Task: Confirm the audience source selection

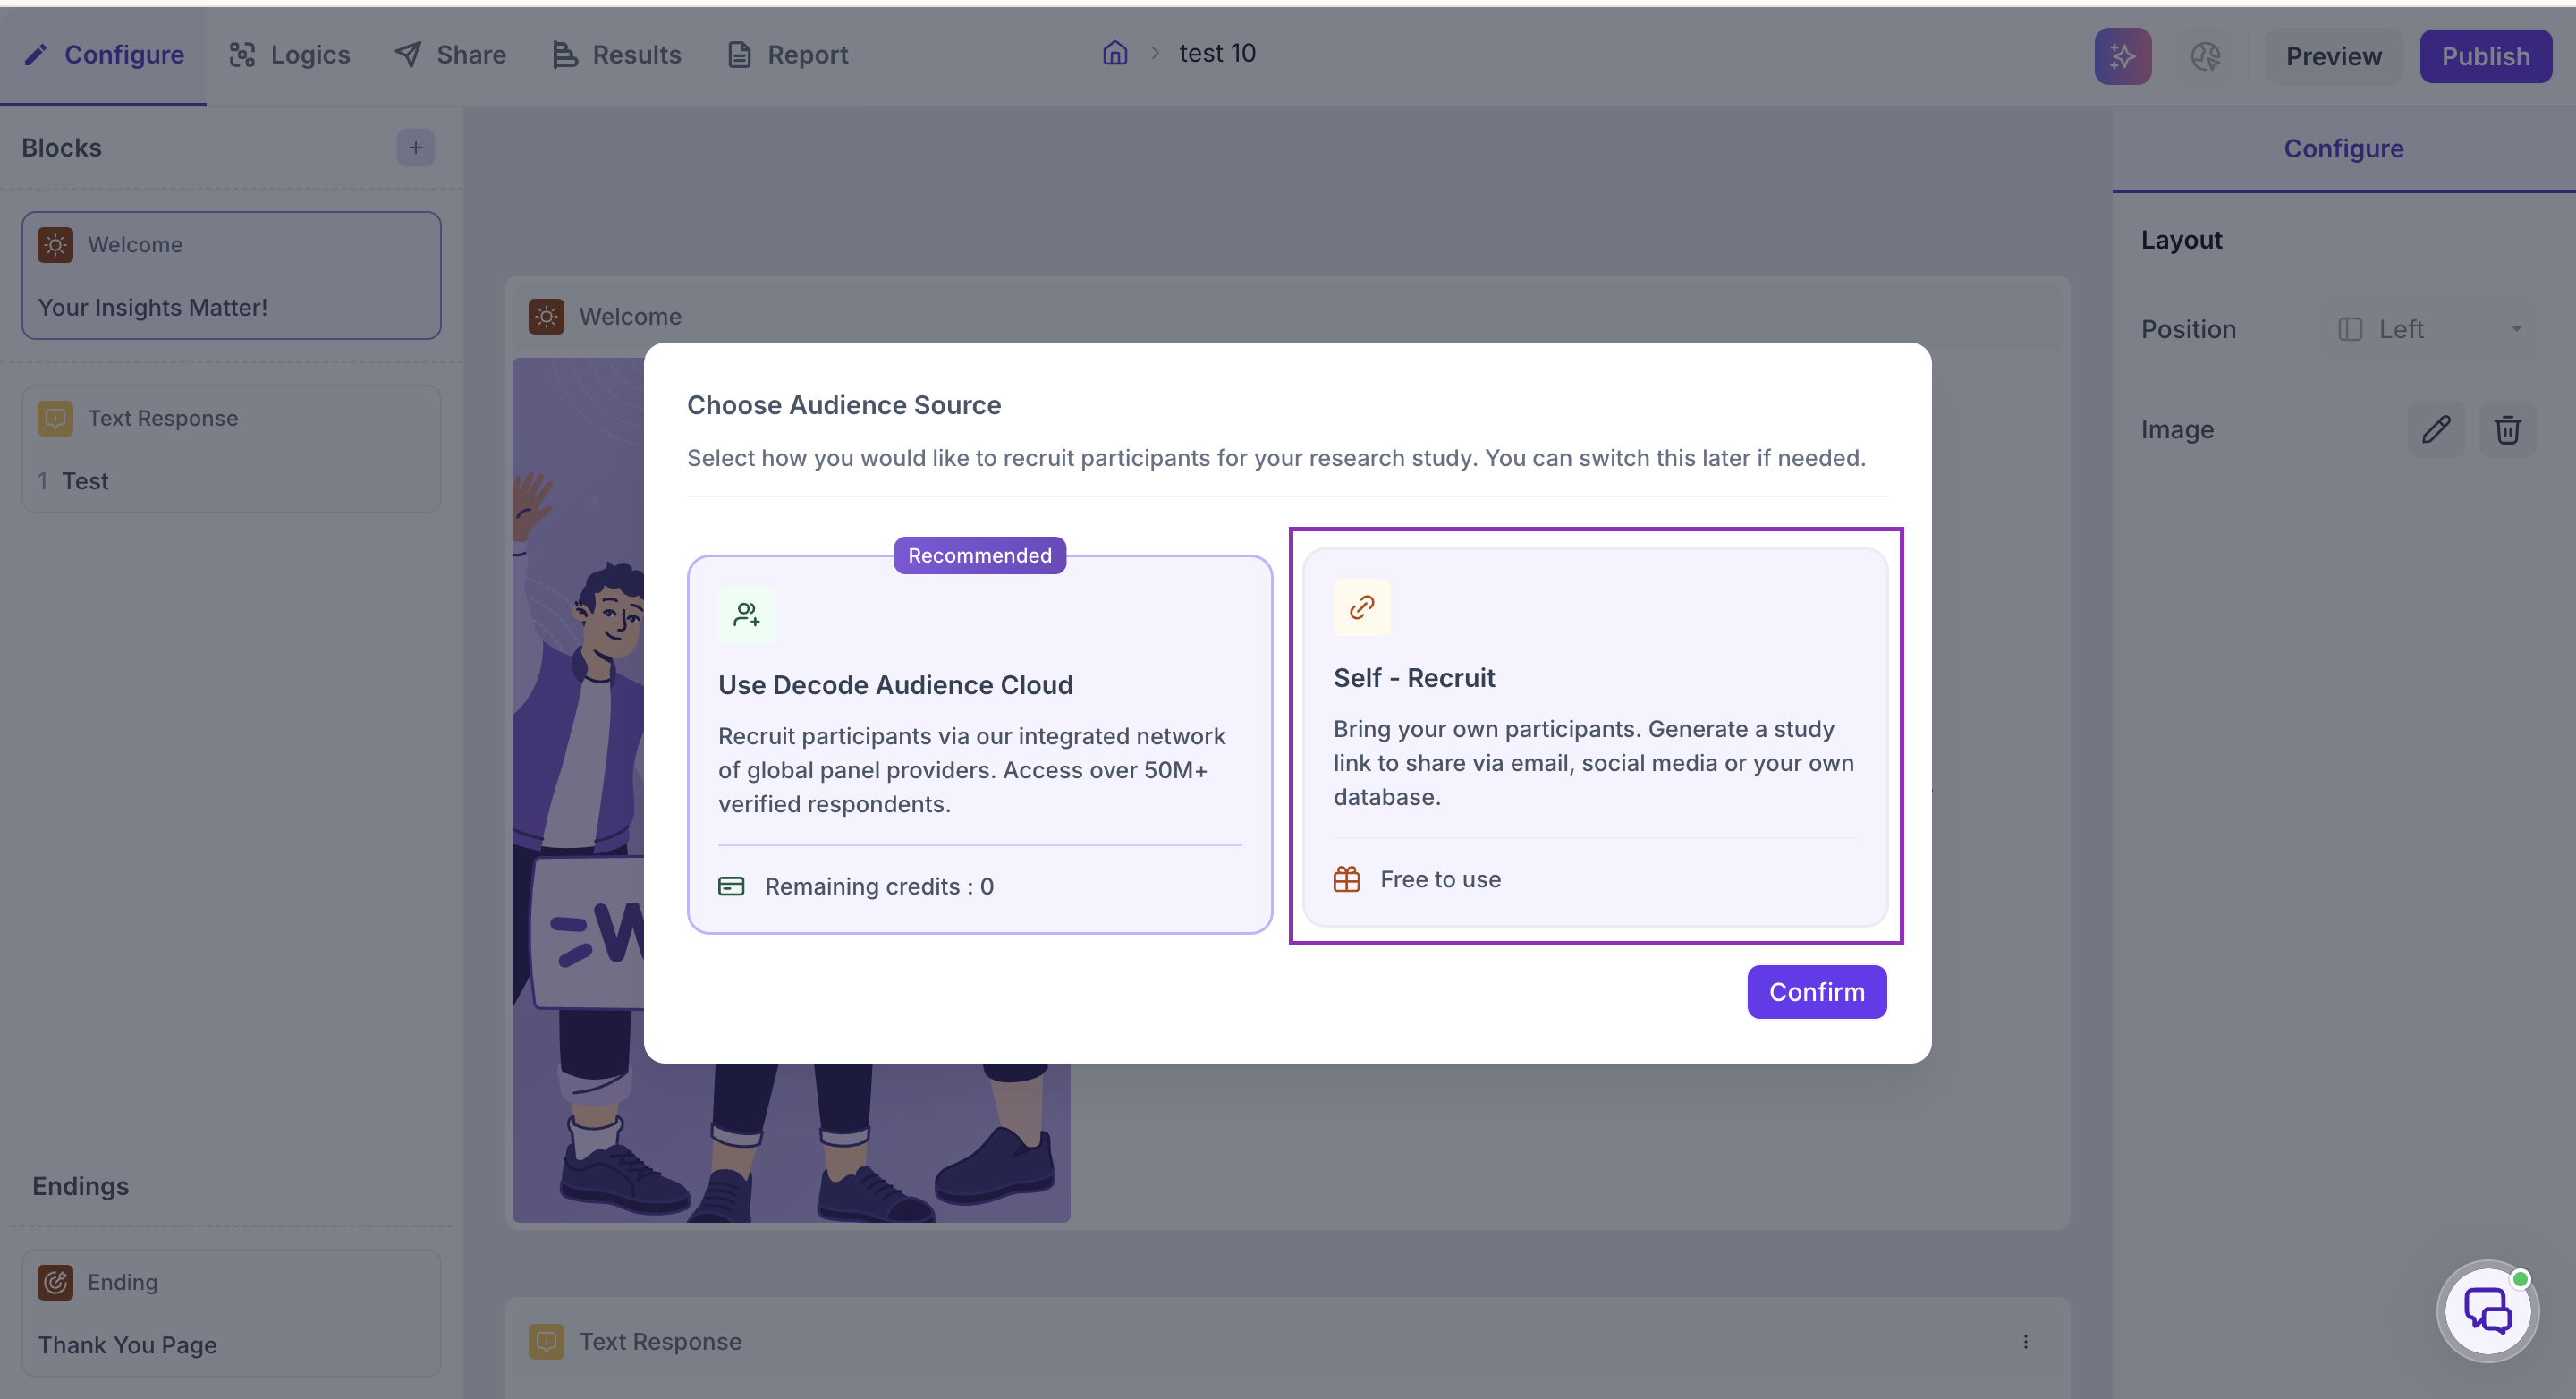Action: coord(1816,992)
